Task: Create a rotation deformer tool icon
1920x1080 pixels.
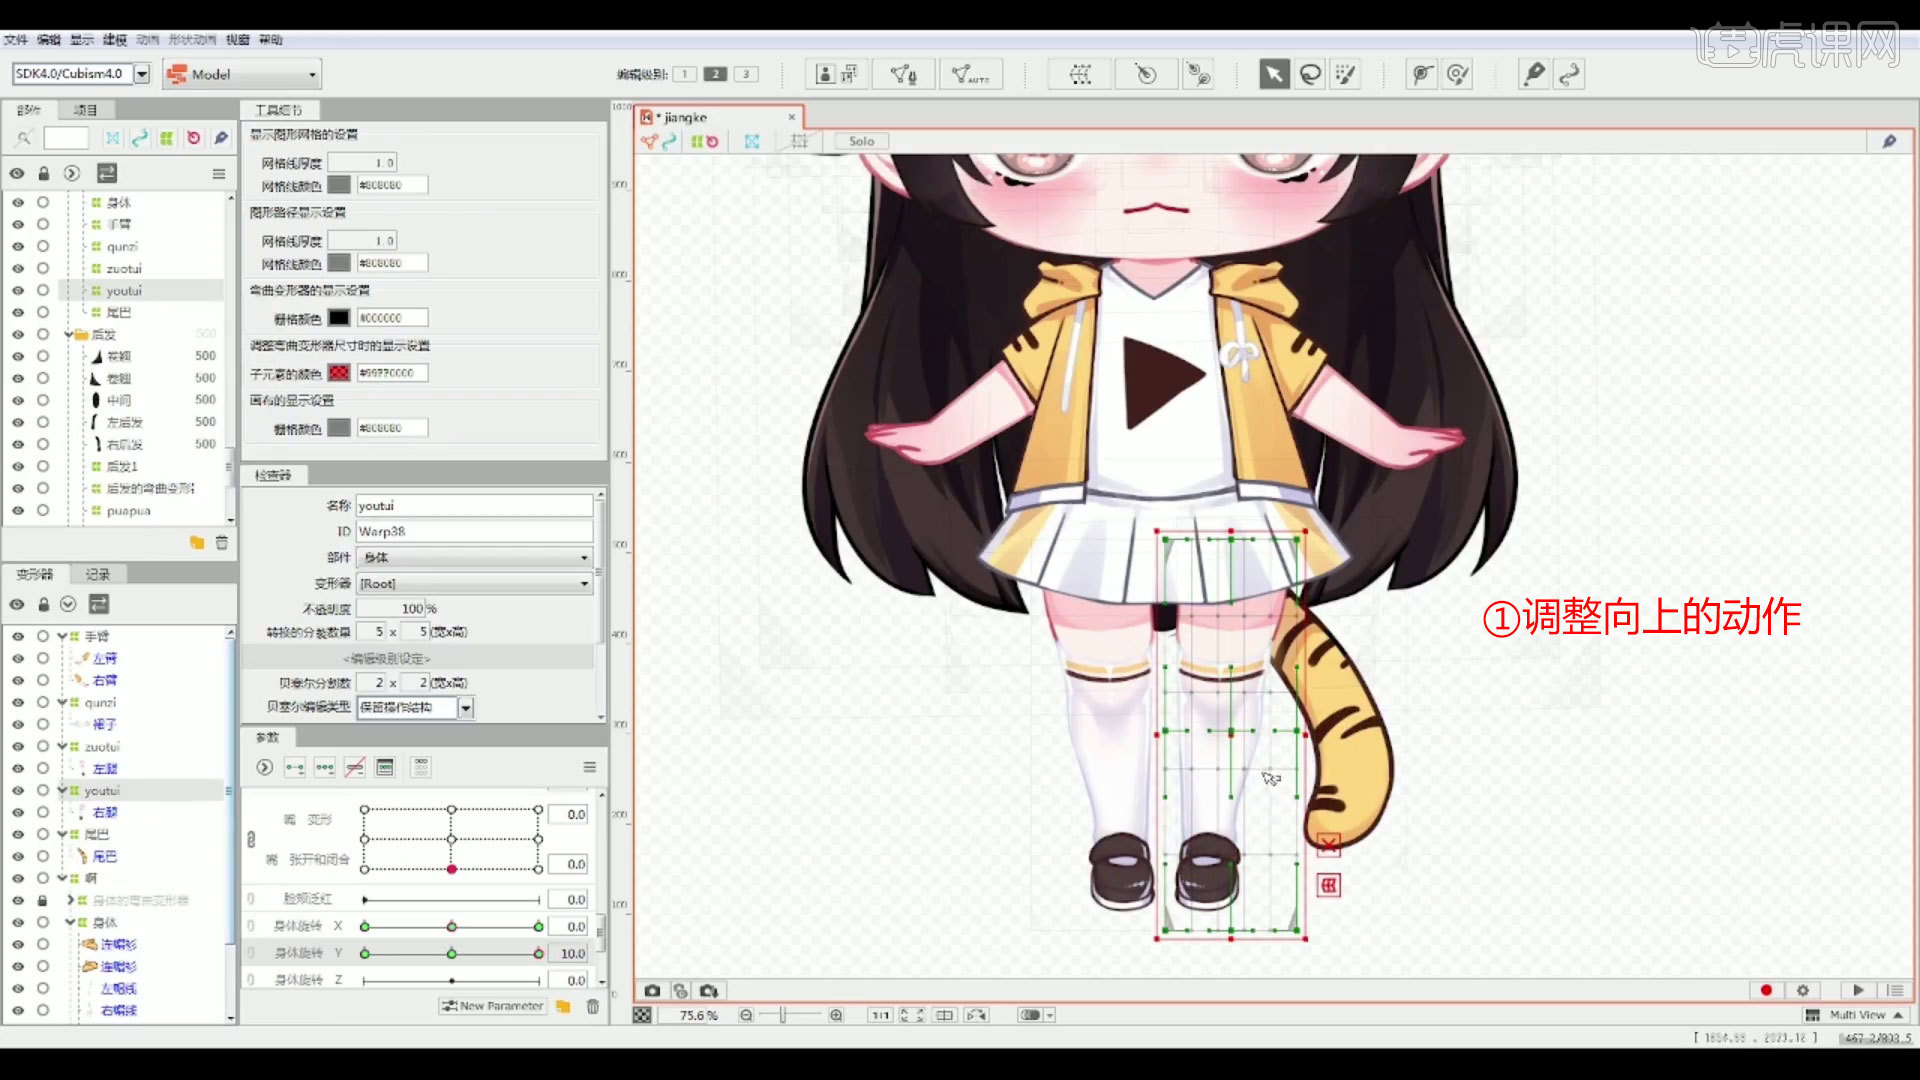Action: coord(1146,74)
